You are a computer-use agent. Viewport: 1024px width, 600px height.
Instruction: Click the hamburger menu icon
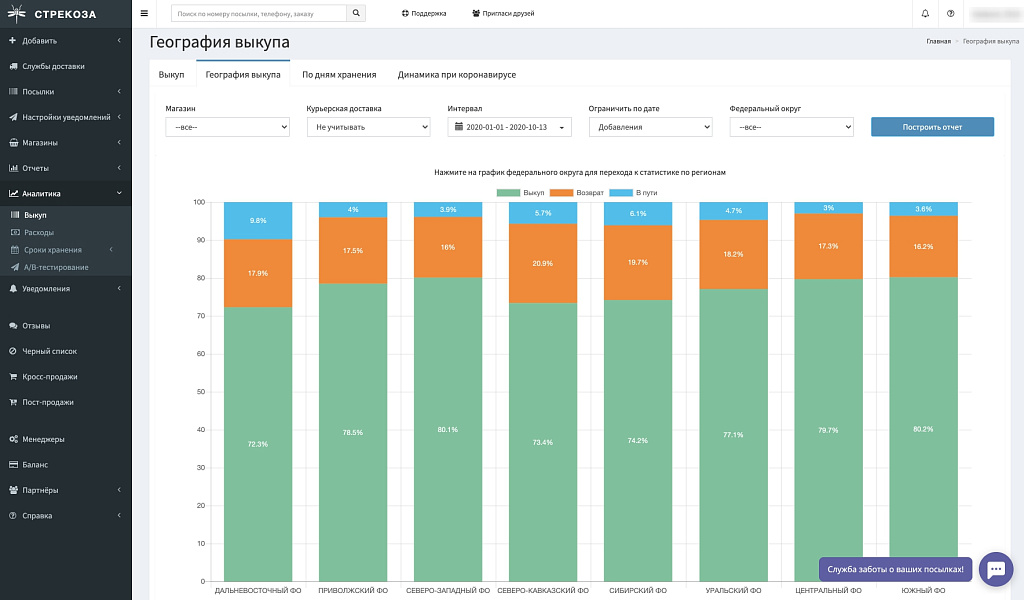click(144, 14)
